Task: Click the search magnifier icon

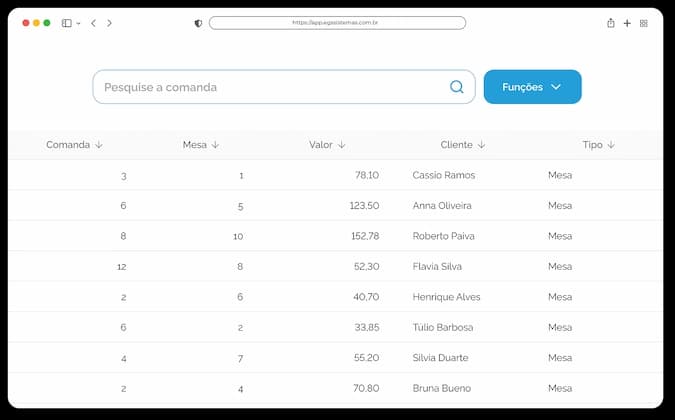Action: pyautogui.click(x=456, y=87)
